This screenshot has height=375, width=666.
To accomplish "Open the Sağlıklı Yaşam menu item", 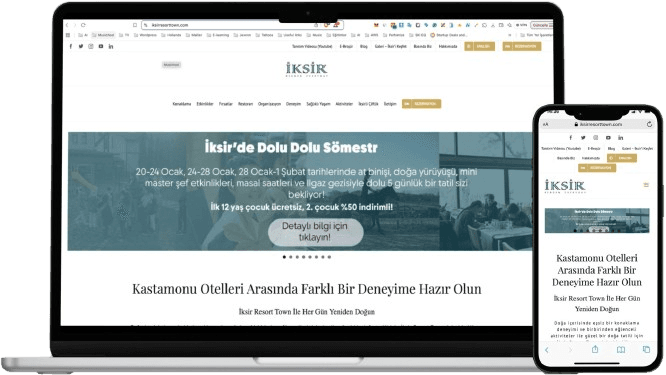I will (318, 104).
